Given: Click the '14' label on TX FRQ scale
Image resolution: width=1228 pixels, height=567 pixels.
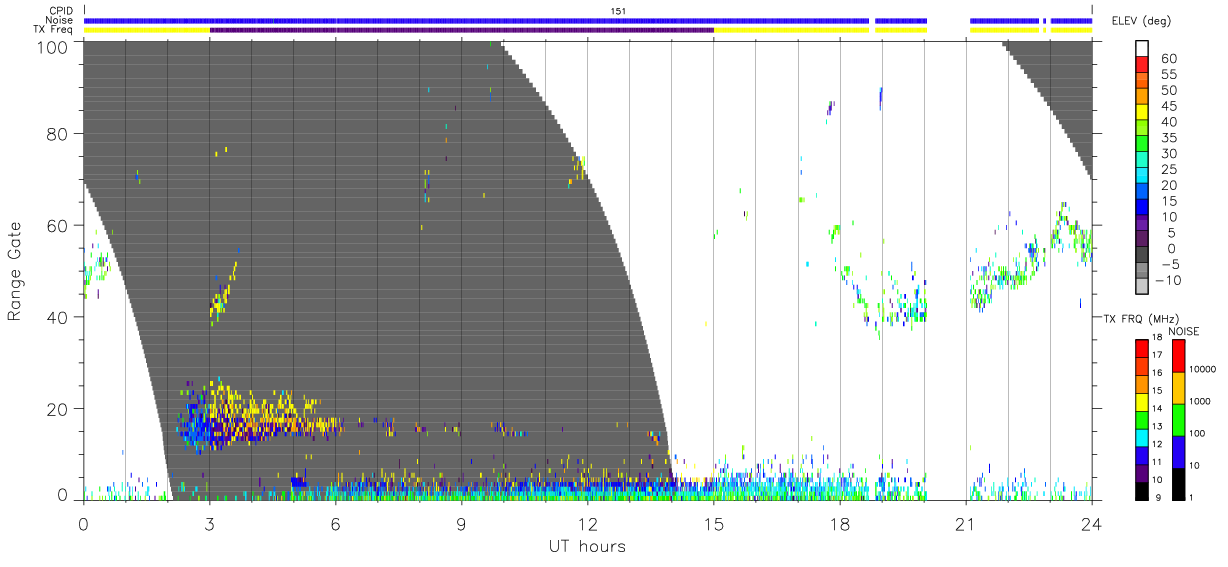Looking at the screenshot, I should 1157,408.
